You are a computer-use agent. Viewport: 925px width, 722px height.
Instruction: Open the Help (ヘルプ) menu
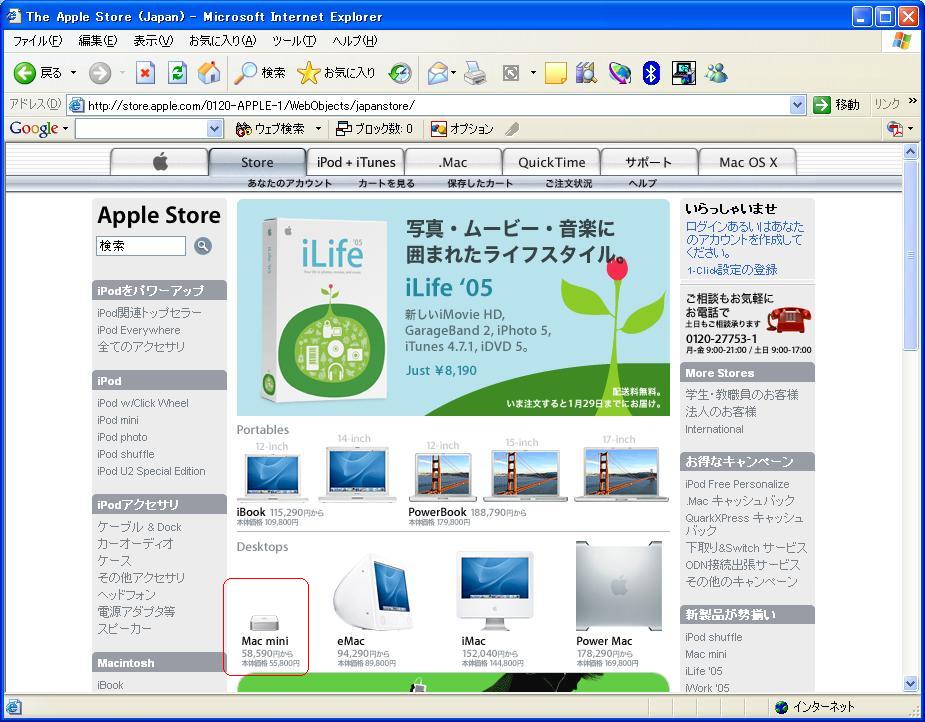pos(354,41)
